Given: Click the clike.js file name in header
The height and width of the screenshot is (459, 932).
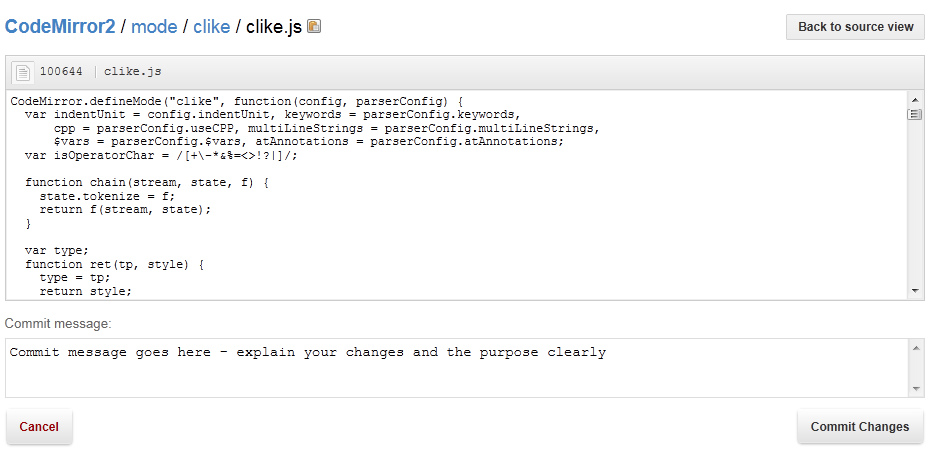Looking at the screenshot, I should point(133,72).
